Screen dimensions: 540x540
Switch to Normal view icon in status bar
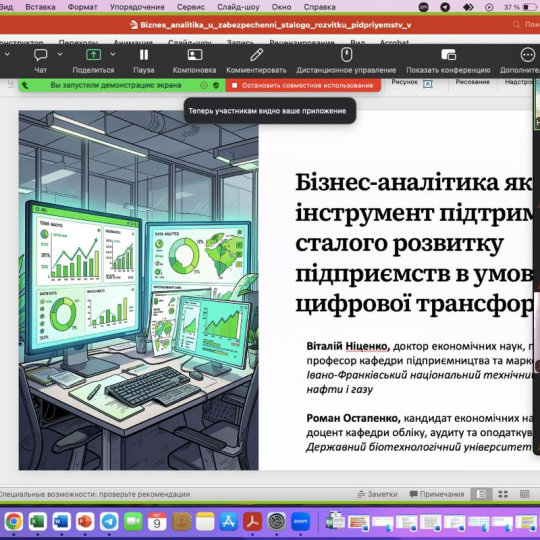pyautogui.click(x=481, y=494)
